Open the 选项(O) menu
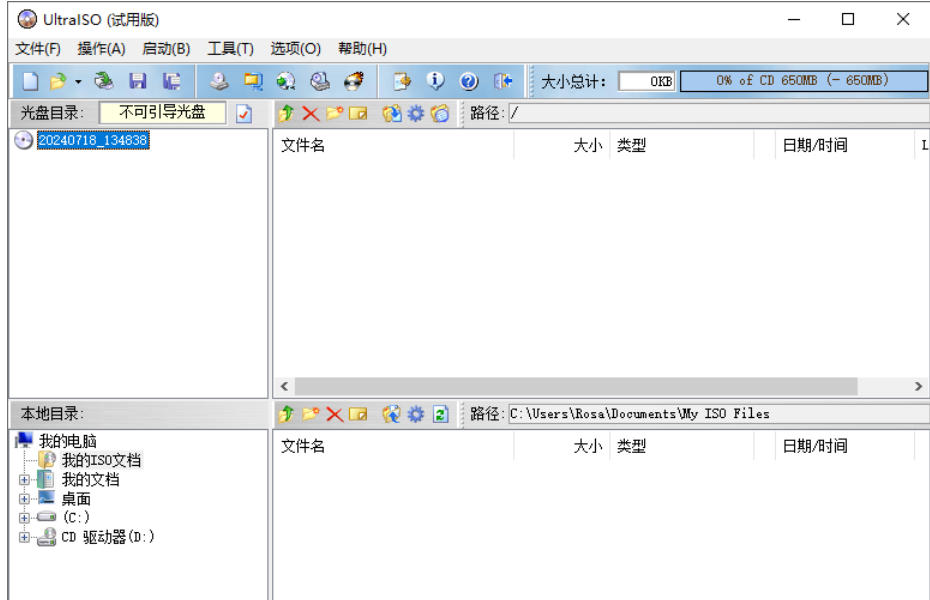Viewport: 930px width, 600px height. click(295, 49)
